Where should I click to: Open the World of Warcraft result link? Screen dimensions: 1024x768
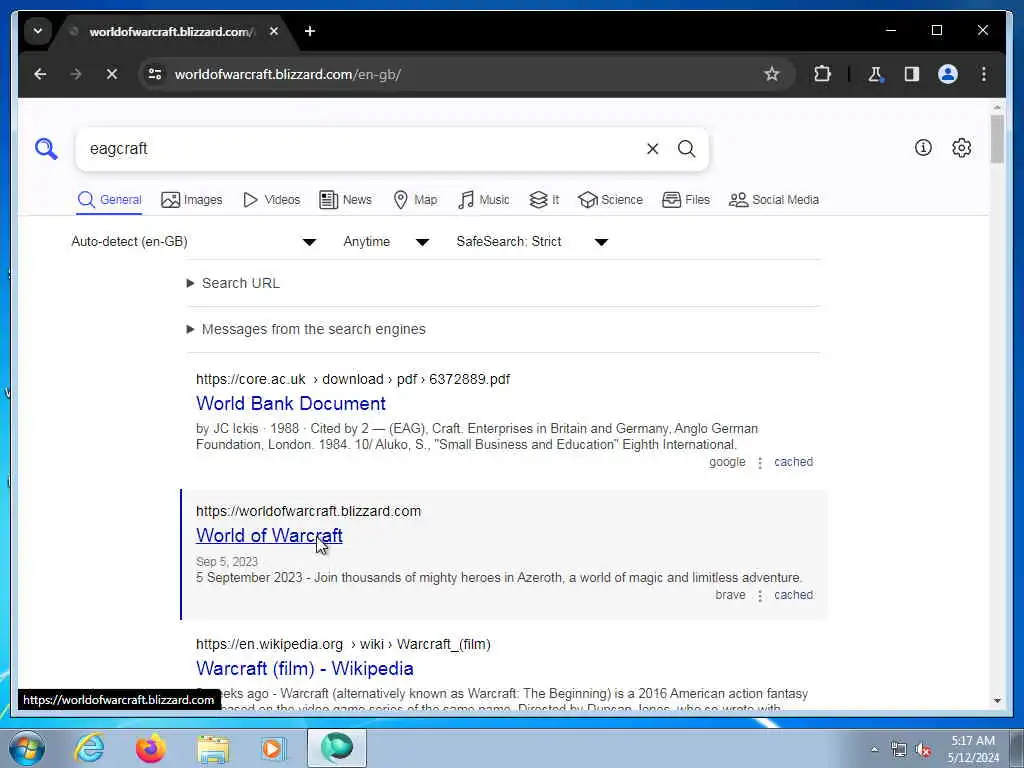point(269,536)
